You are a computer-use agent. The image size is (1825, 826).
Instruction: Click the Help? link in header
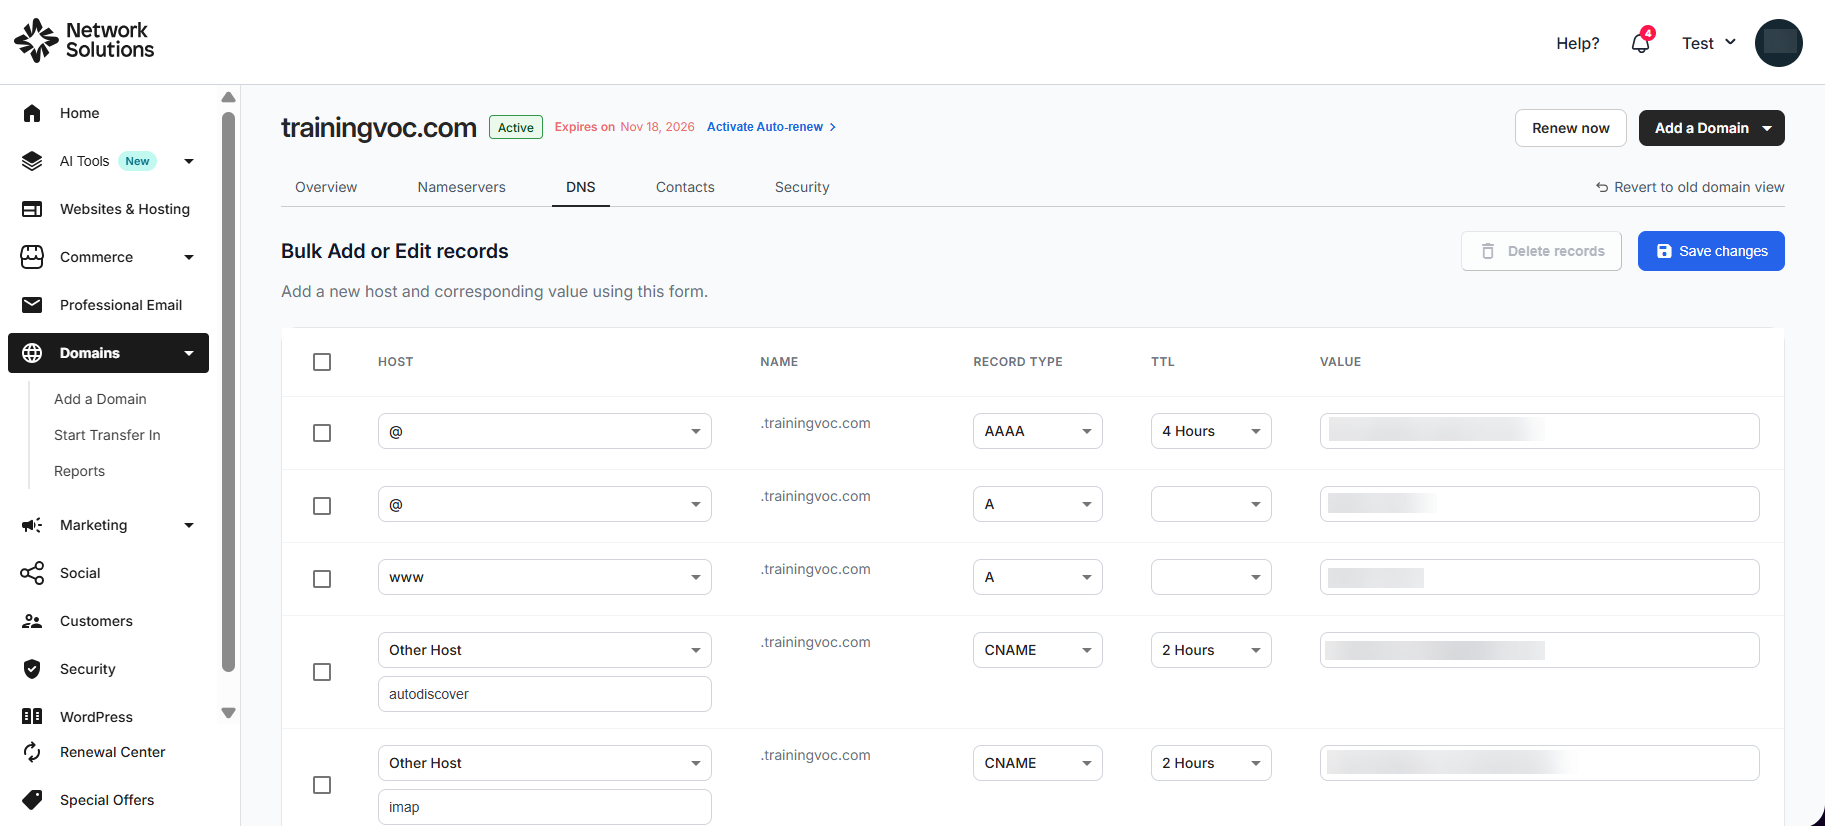tap(1578, 43)
